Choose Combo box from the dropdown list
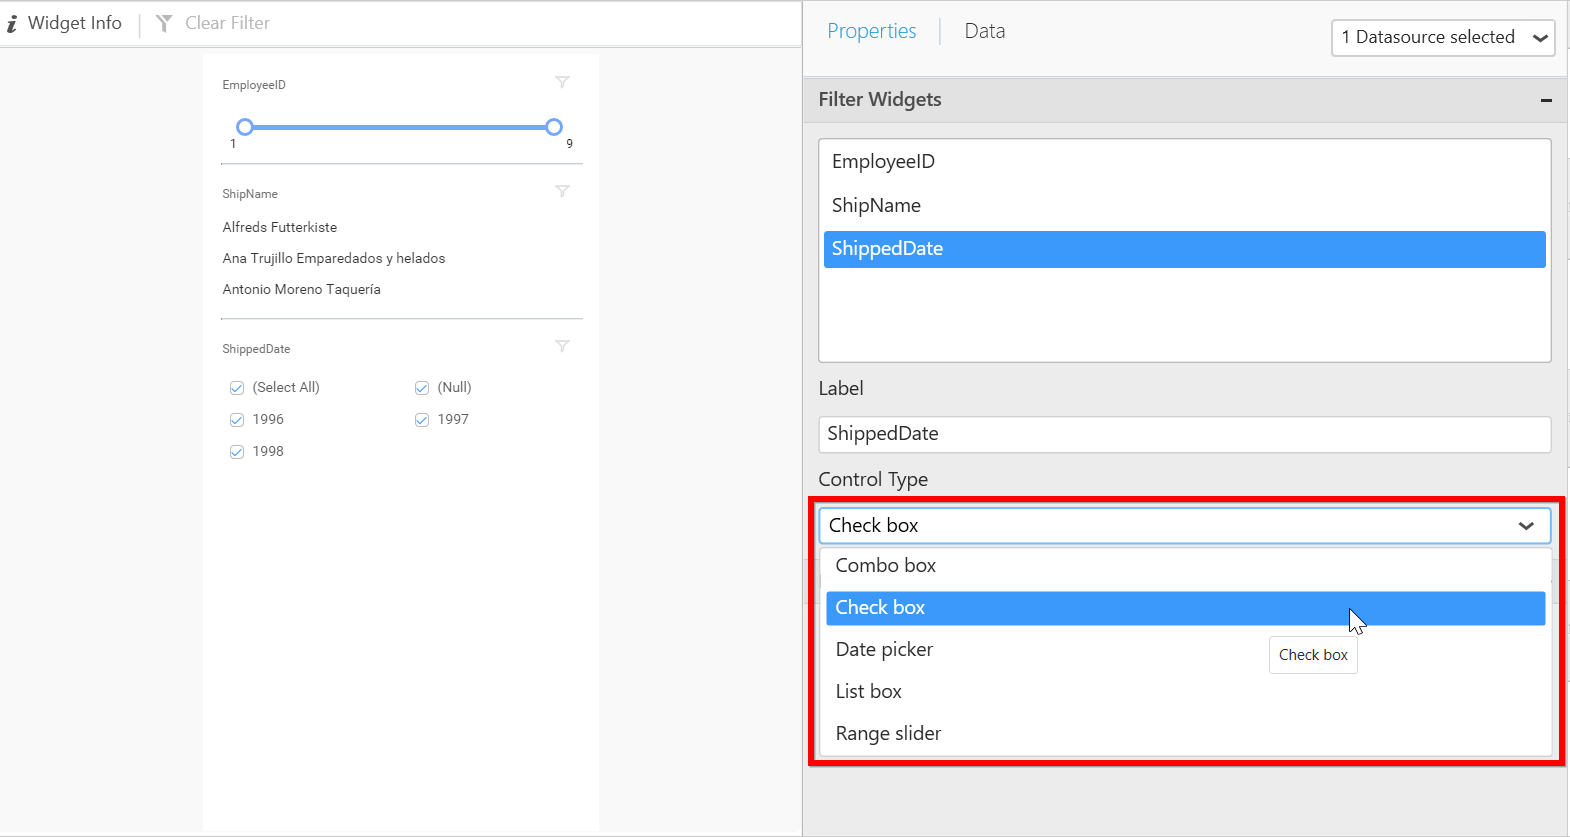Screen dimensions: 1570x837 click(886, 566)
